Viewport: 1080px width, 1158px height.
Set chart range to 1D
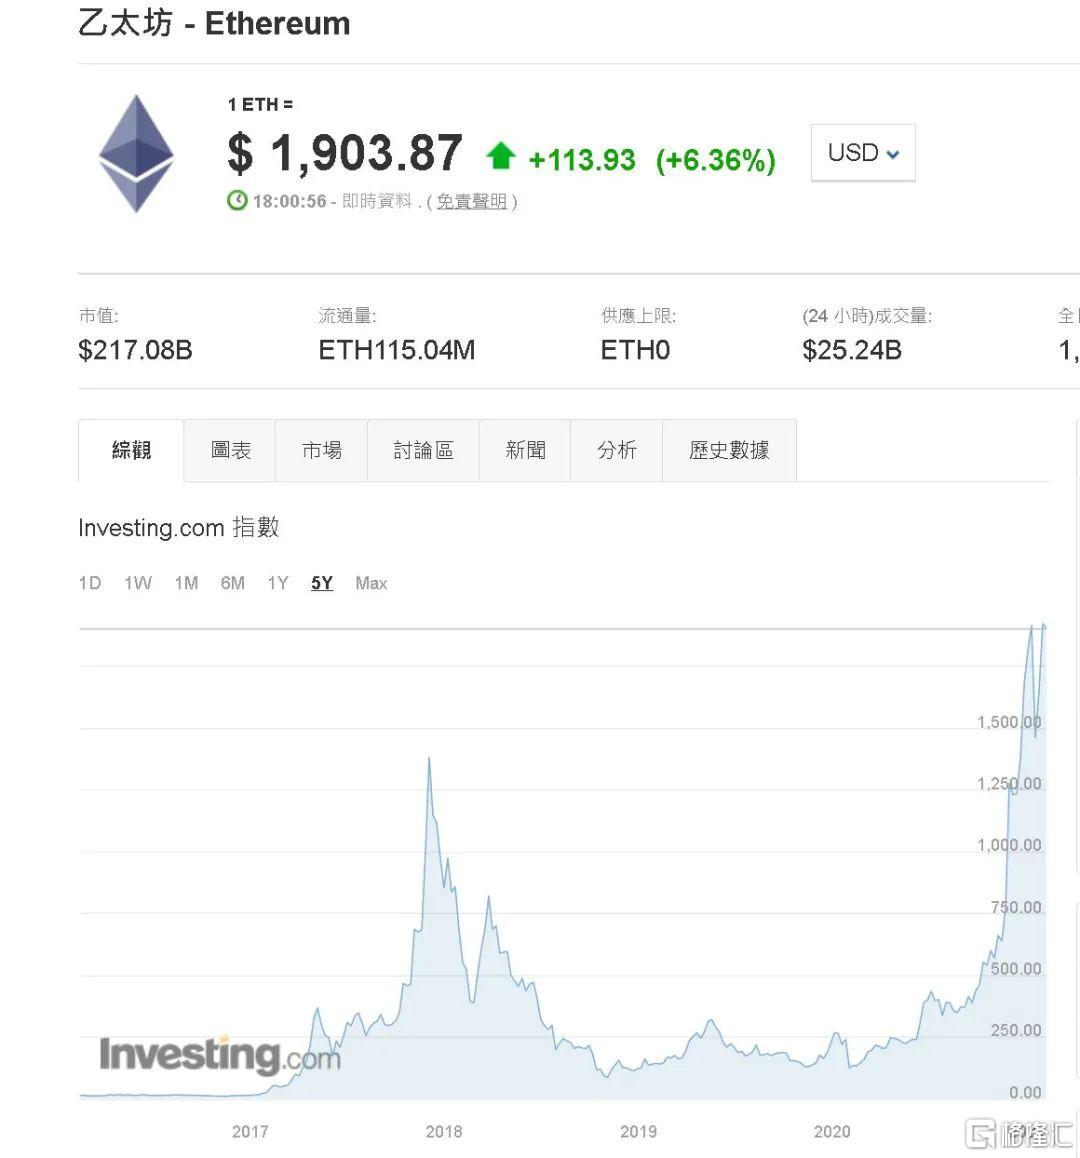[x=90, y=583]
